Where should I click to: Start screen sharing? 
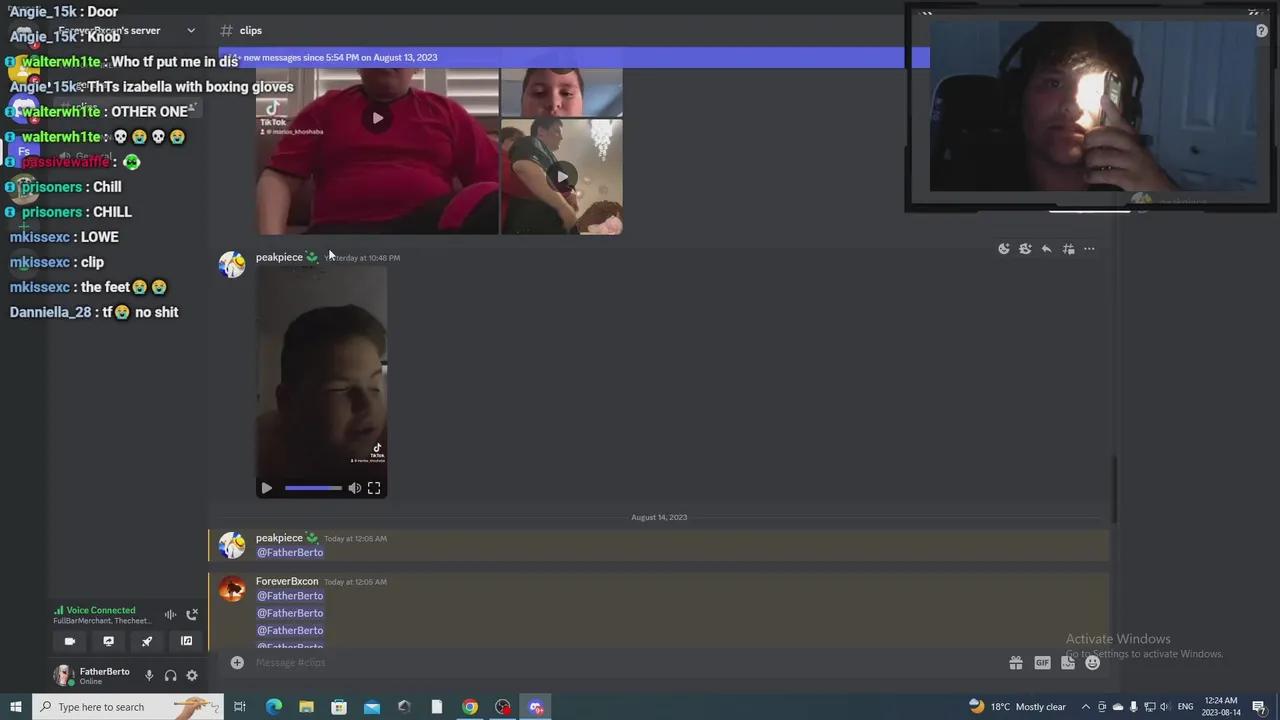pyautogui.click(x=108, y=641)
